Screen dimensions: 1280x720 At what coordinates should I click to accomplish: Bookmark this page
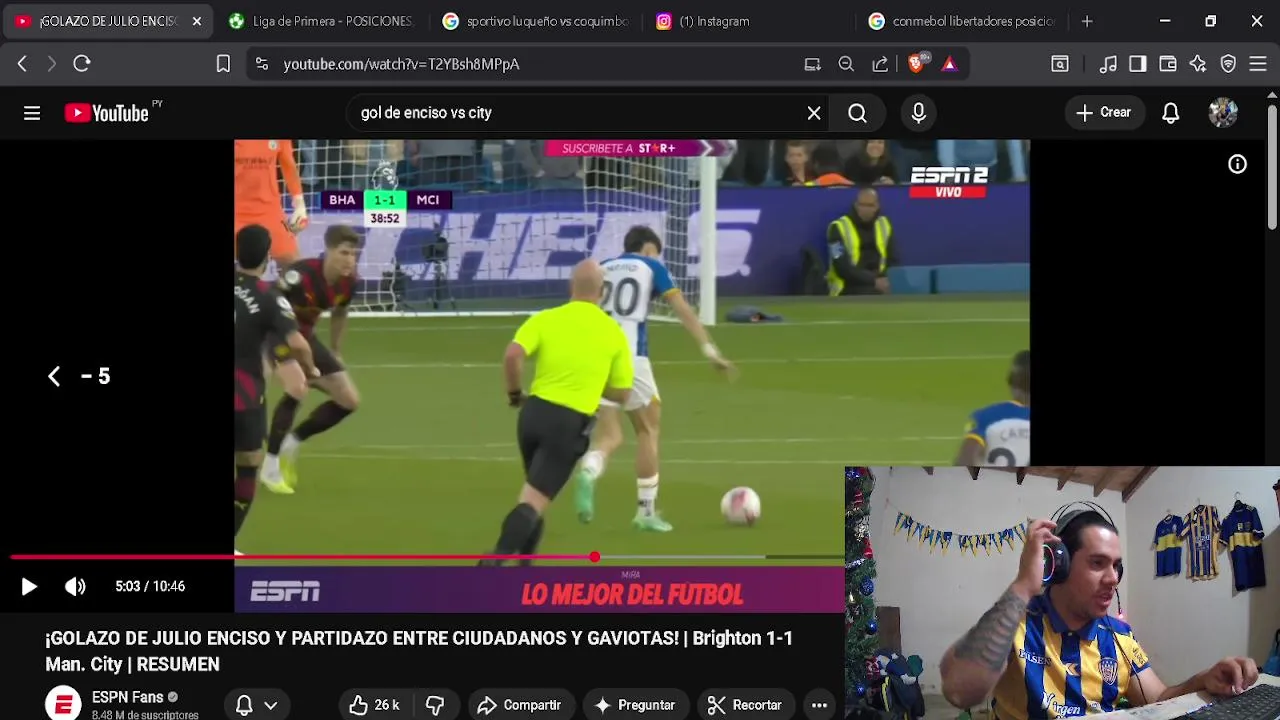click(x=223, y=64)
